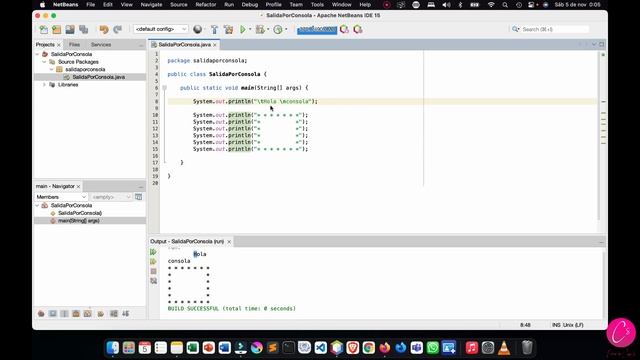Collapse the Source Packages node
Image resolution: width=640 pixels, height=360 pixels.
tap(44, 62)
